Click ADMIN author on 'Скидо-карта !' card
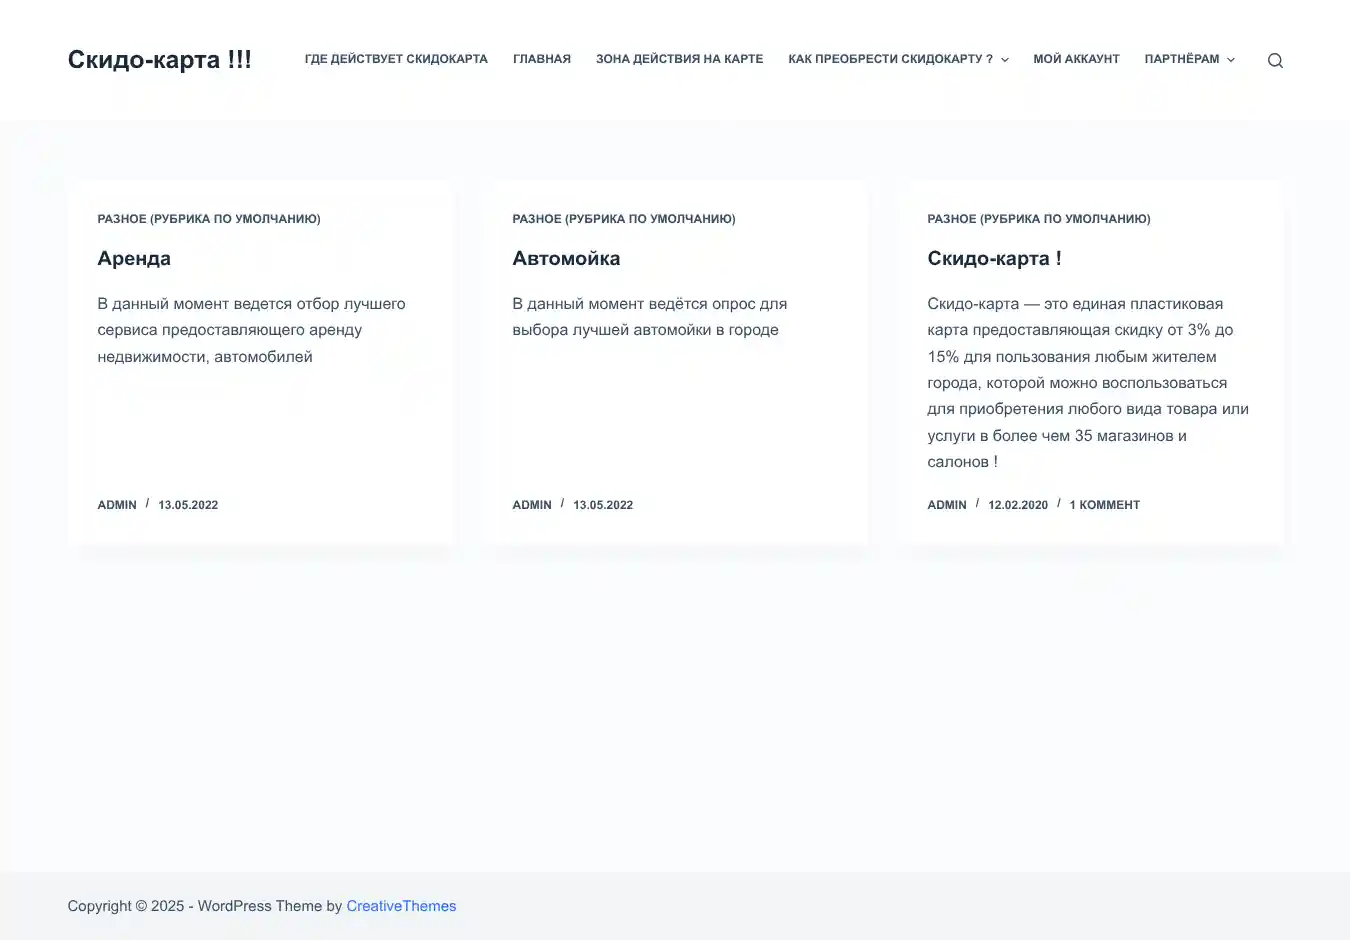The height and width of the screenshot is (940, 1350). pyautogui.click(x=947, y=505)
